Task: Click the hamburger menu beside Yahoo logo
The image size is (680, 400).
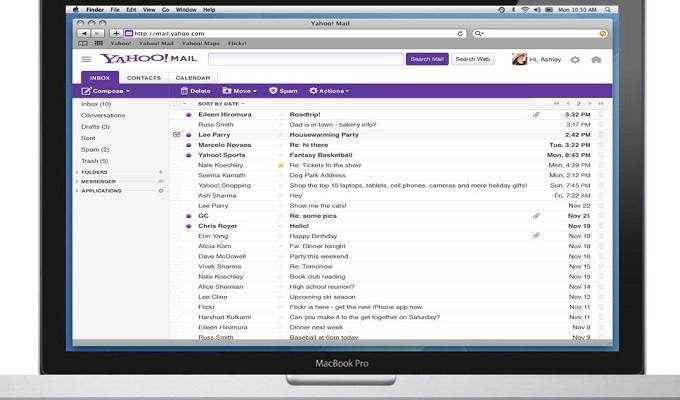Action: coord(86,60)
